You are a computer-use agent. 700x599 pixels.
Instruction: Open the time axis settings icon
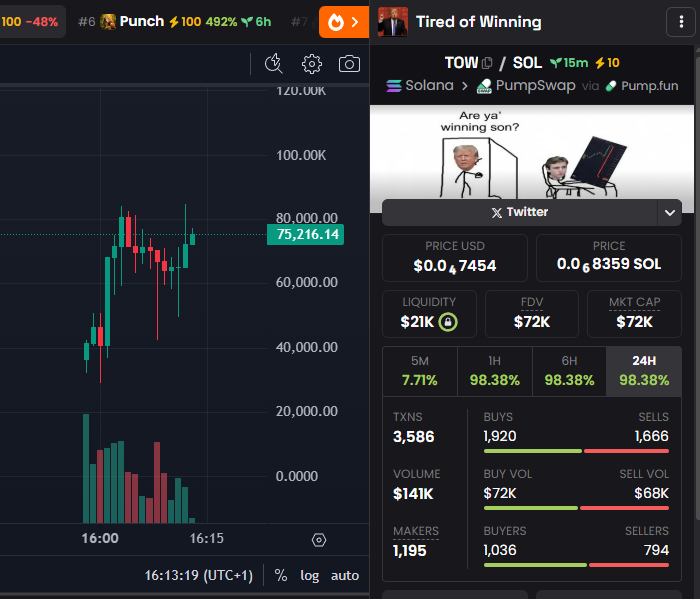[319, 540]
